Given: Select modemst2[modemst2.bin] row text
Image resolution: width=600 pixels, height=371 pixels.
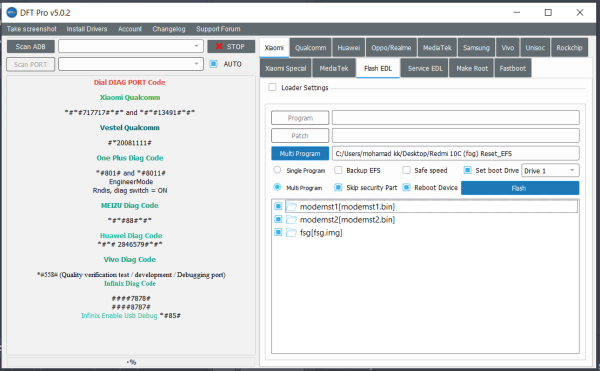Looking at the screenshot, I should 347,220.
